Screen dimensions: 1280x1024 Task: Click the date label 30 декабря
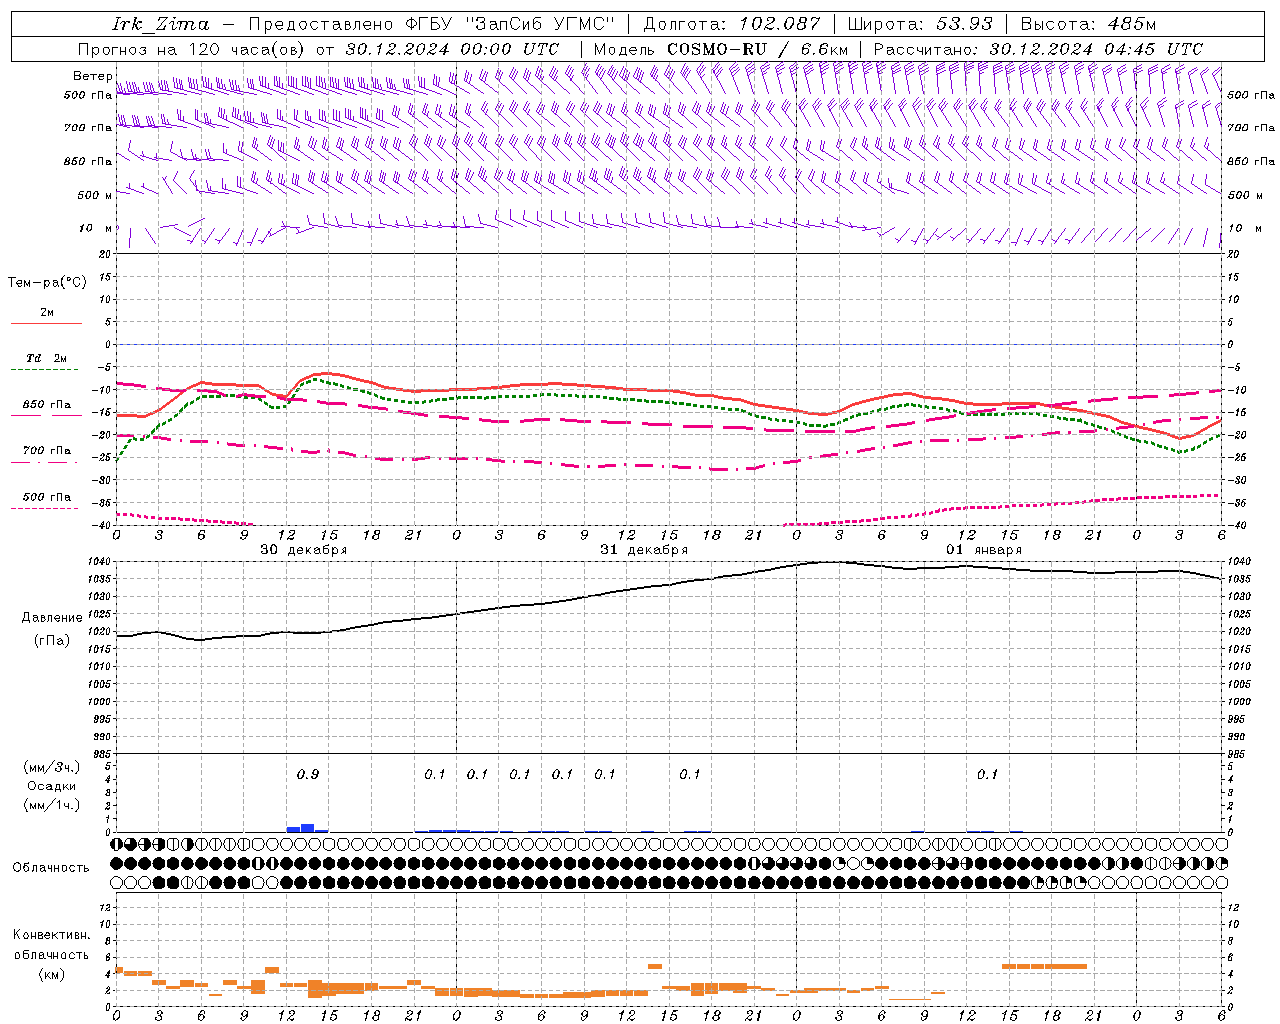(x=304, y=550)
